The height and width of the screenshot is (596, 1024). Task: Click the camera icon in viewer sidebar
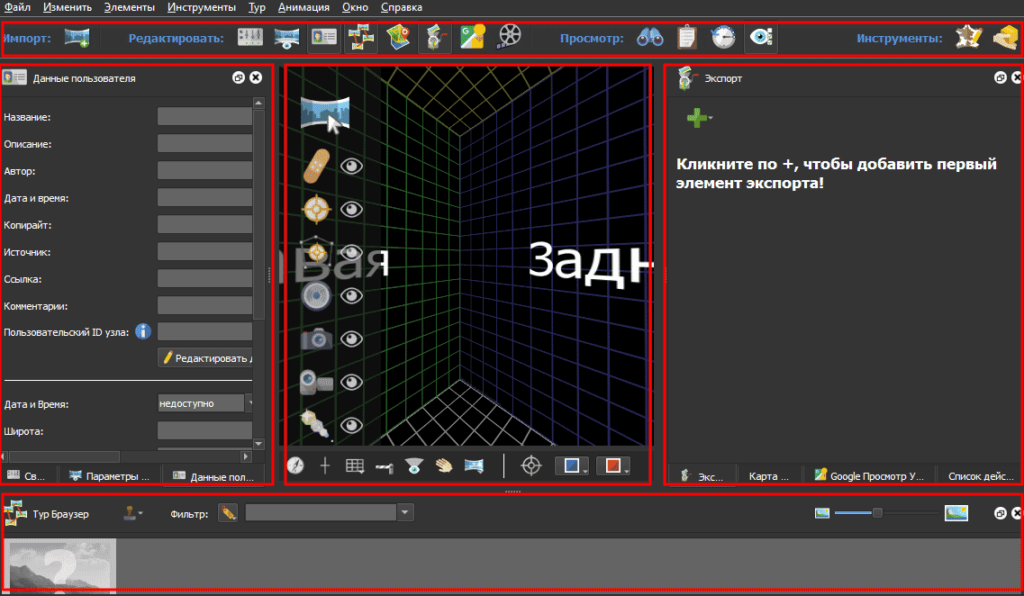(x=317, y=339)
